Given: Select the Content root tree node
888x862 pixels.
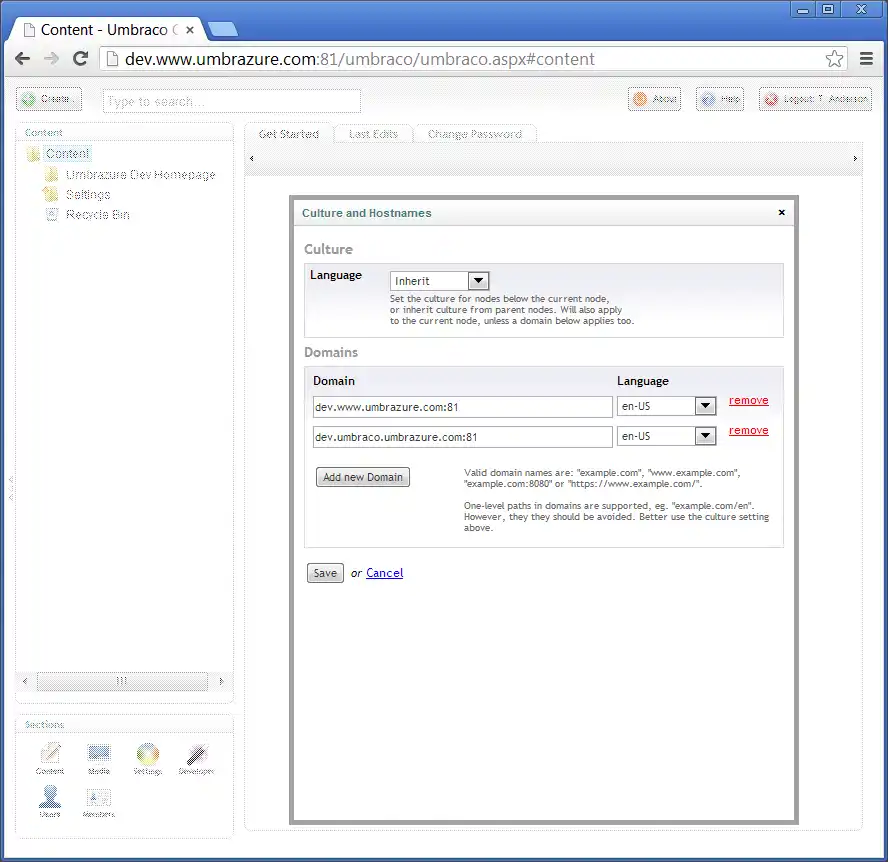Looking at the screenshot, I should [67, 153].
